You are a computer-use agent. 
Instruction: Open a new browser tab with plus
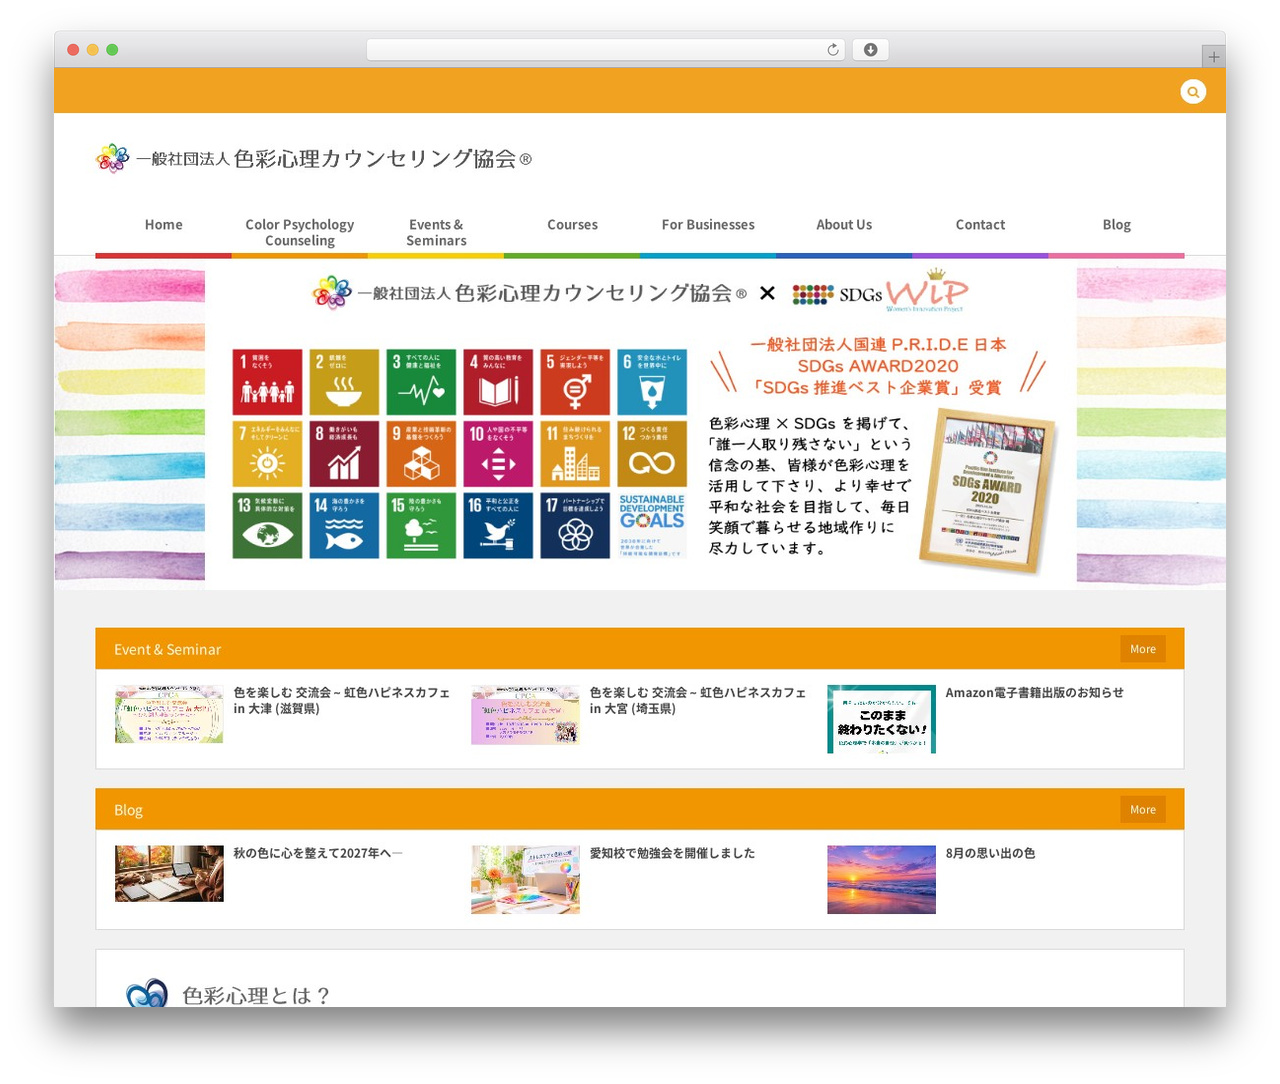(1213, 57)
